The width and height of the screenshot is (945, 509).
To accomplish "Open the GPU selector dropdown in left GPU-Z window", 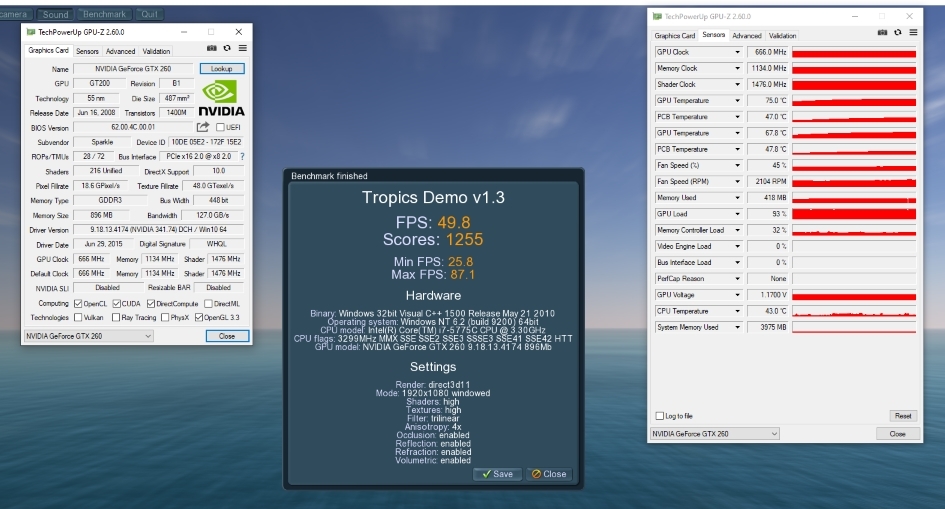I will tap(88, 336).
